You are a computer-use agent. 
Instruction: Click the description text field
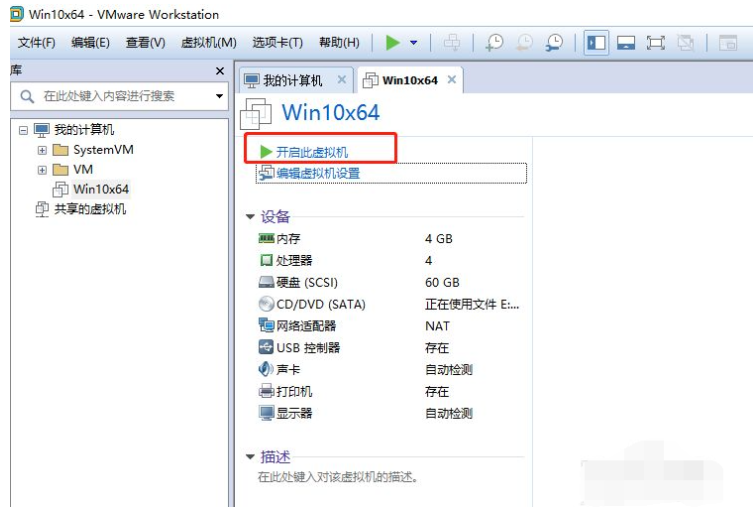tap(338, 477)
